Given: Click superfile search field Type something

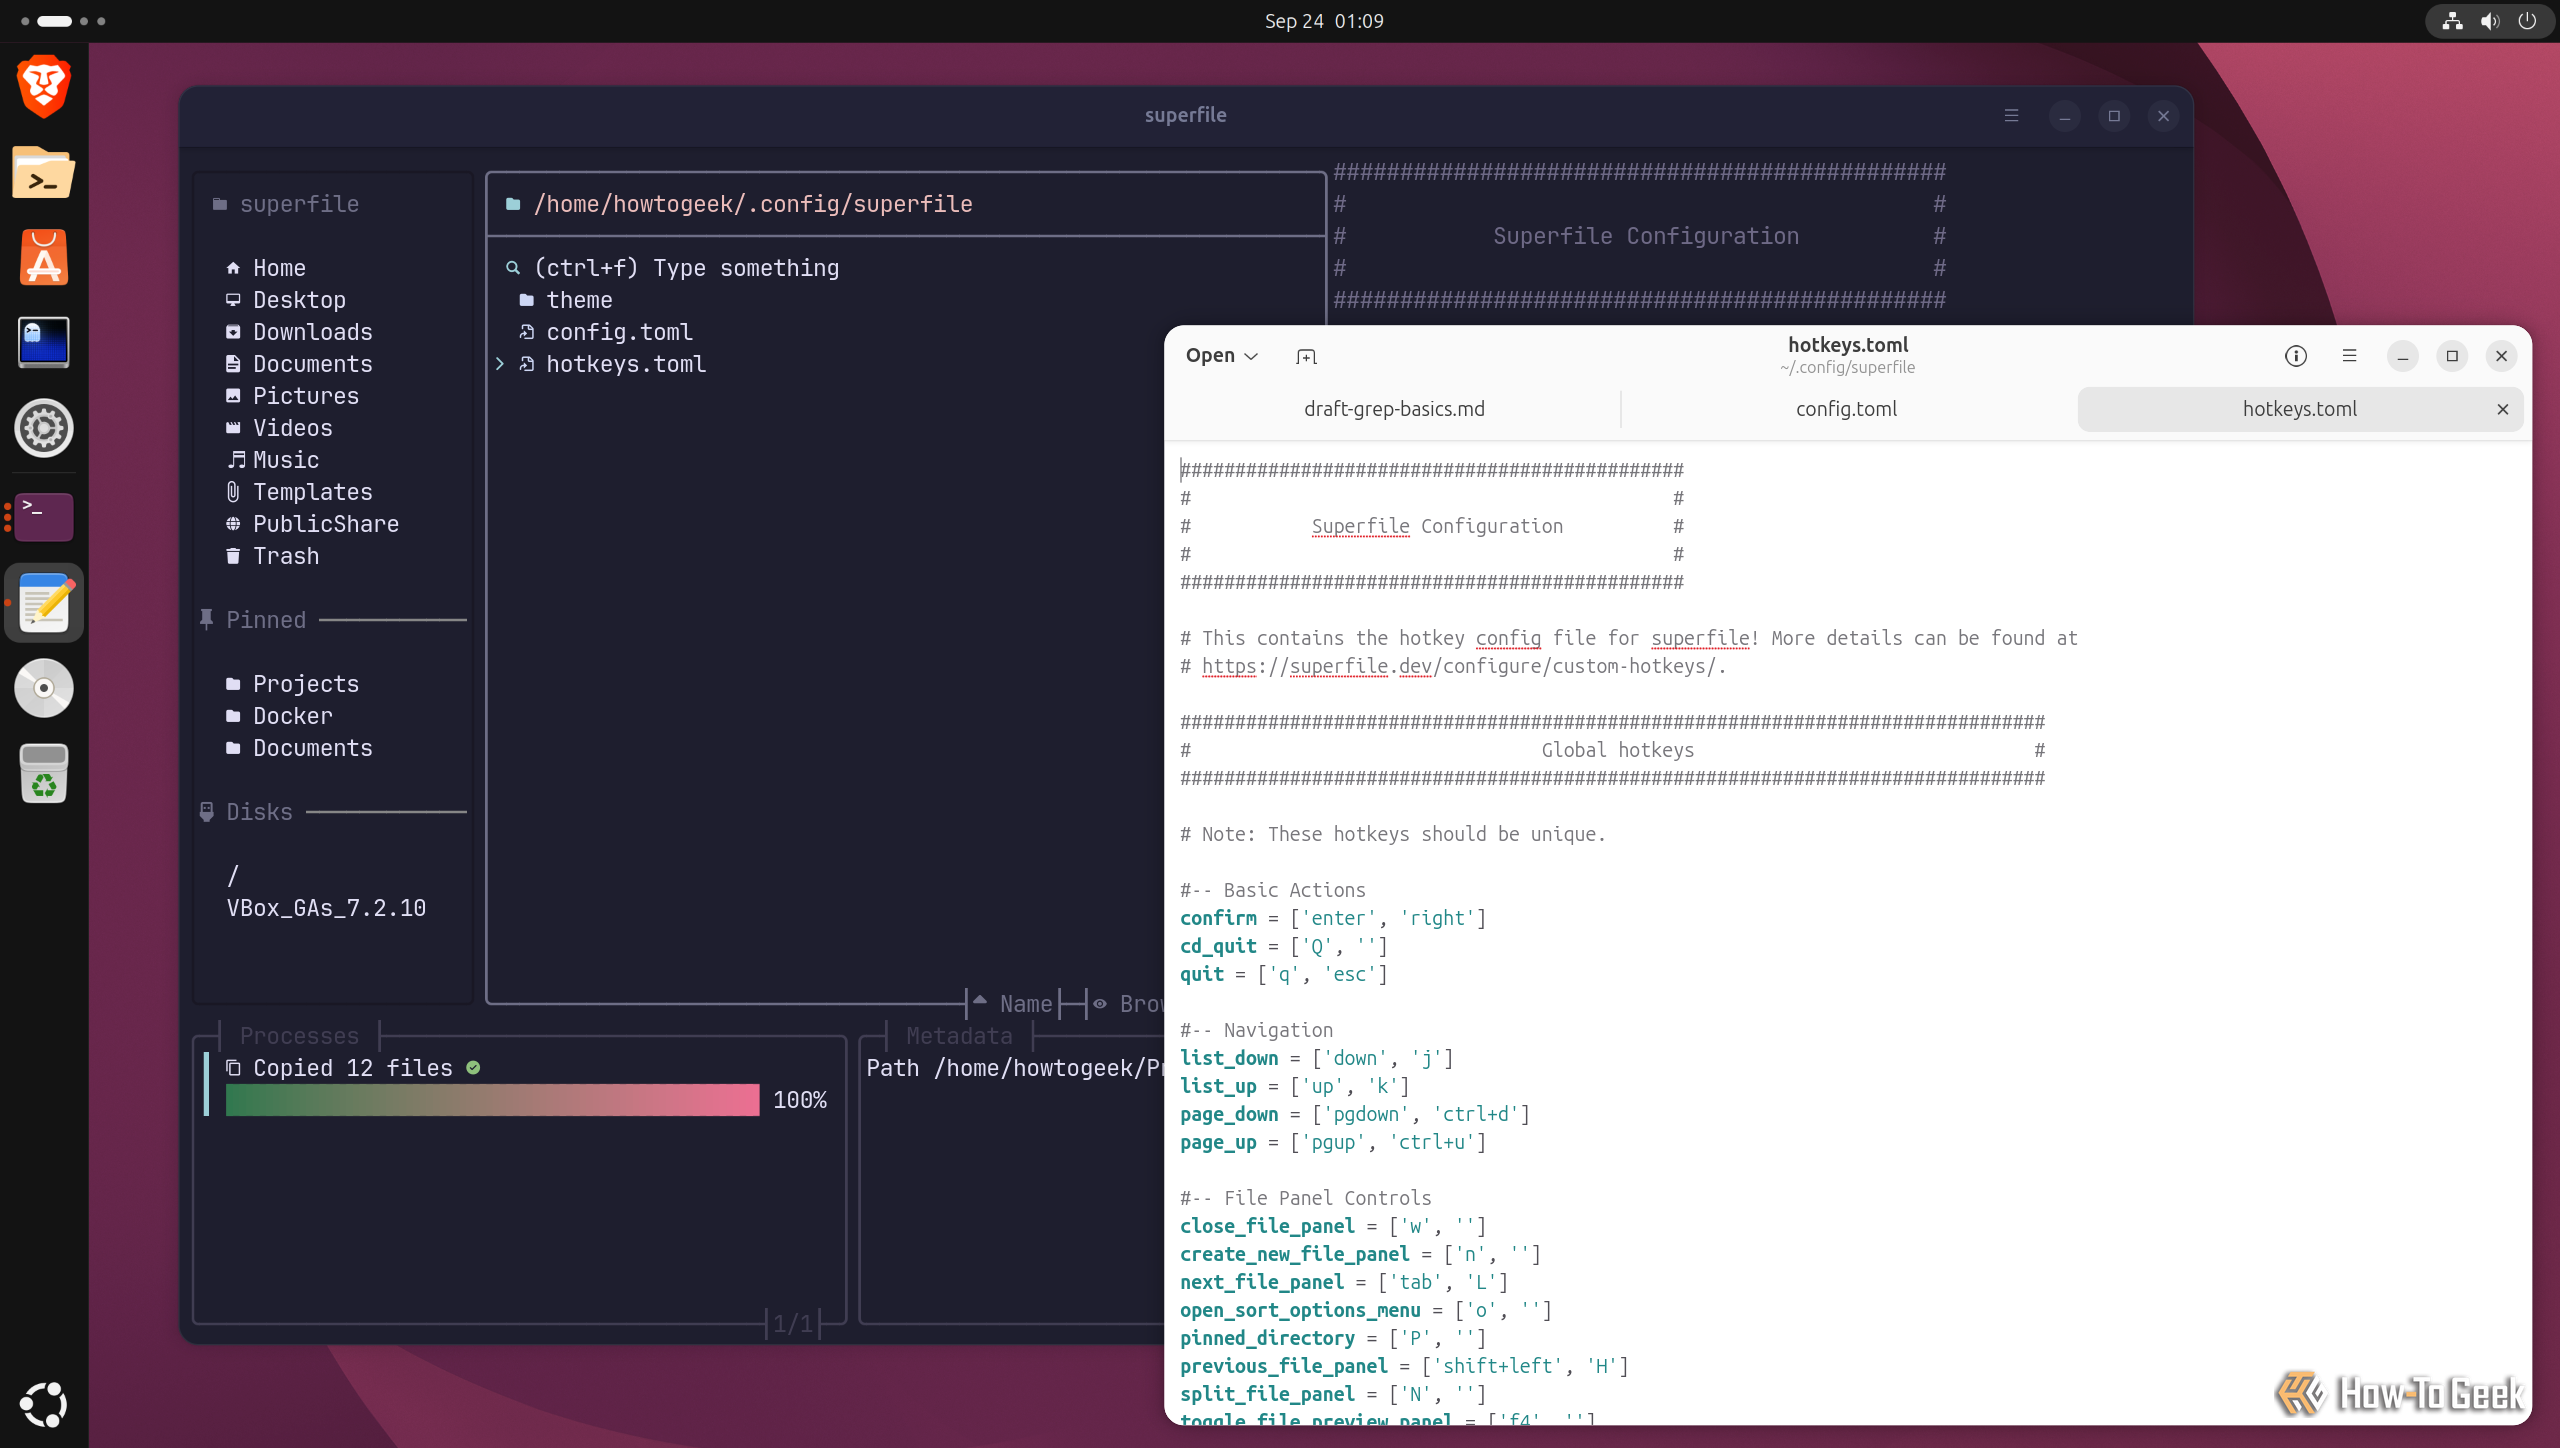Looking at the screenshot, I should (x=686, y=268).
